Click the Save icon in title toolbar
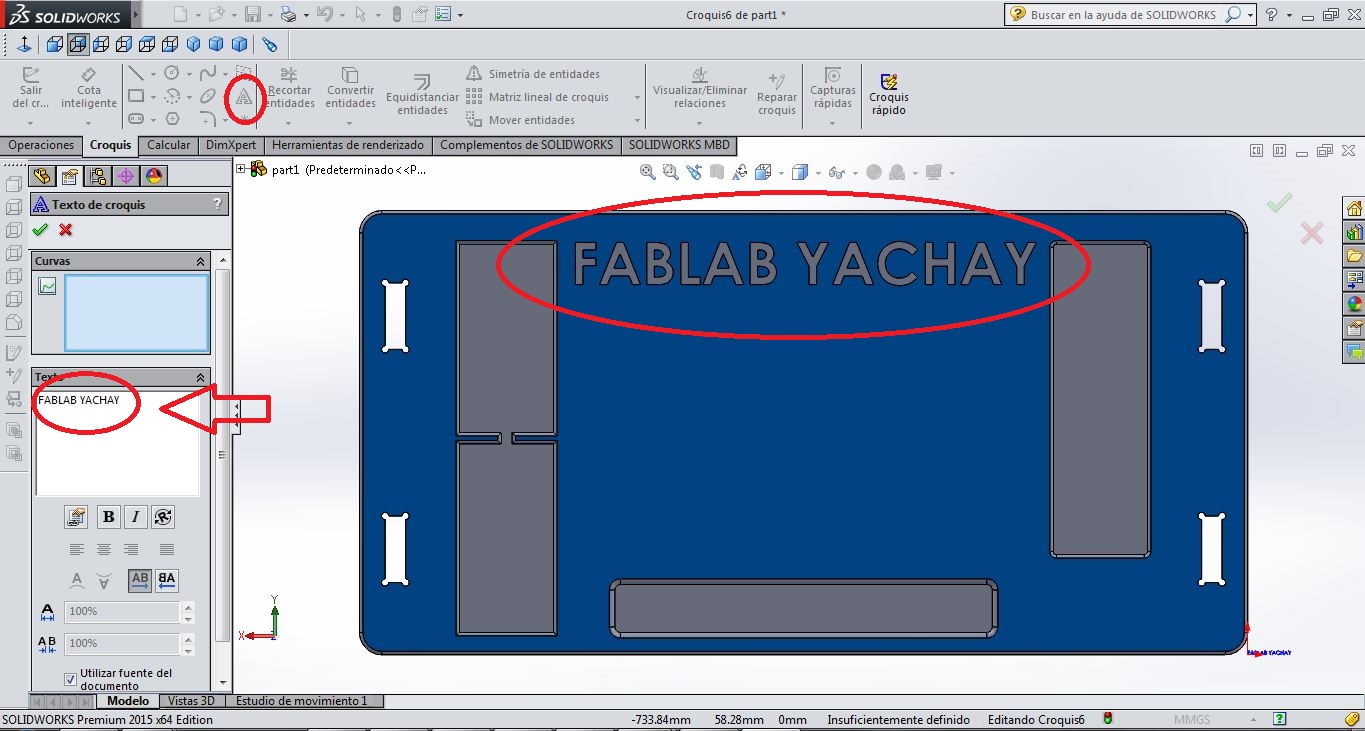This screenshot has width=1365, height=731. click(x=253, y=14)
